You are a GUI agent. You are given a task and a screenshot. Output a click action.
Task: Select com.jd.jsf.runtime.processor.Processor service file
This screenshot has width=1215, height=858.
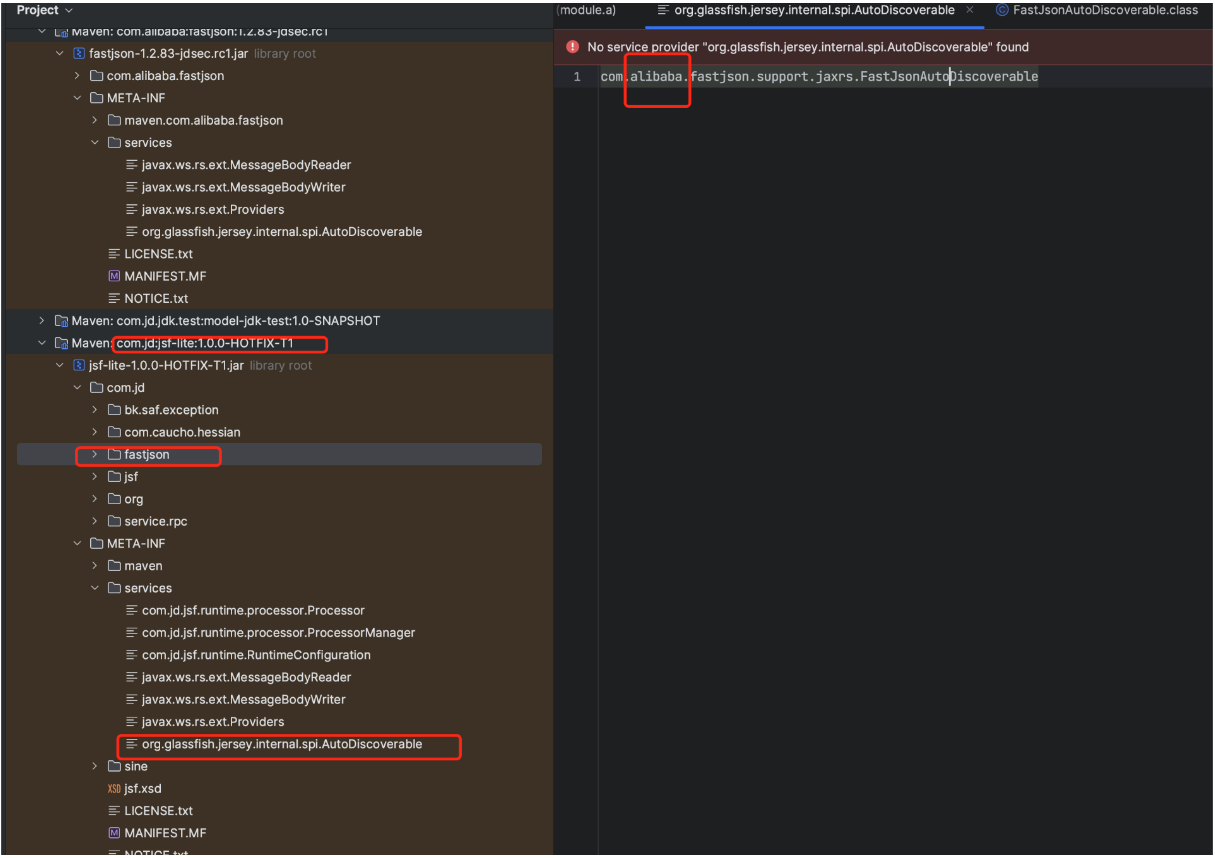253,610
